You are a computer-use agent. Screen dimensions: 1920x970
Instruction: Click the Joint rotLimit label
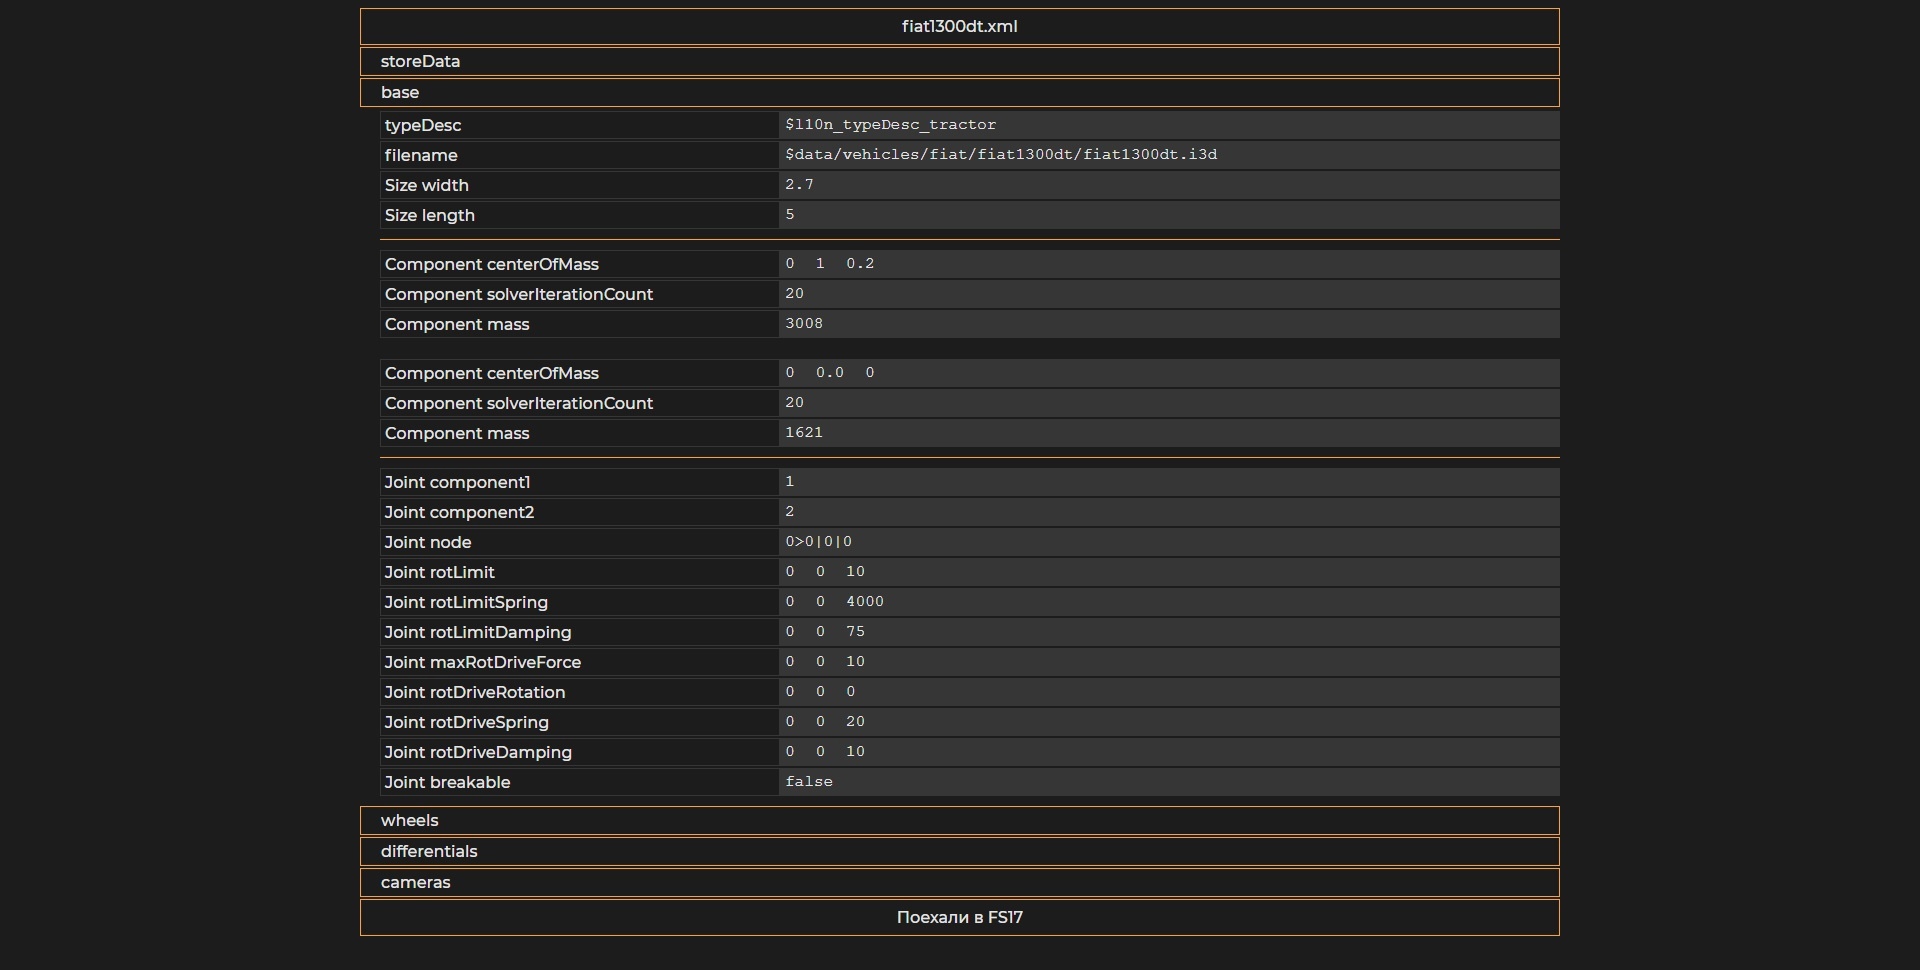click(x=440, y=572)
